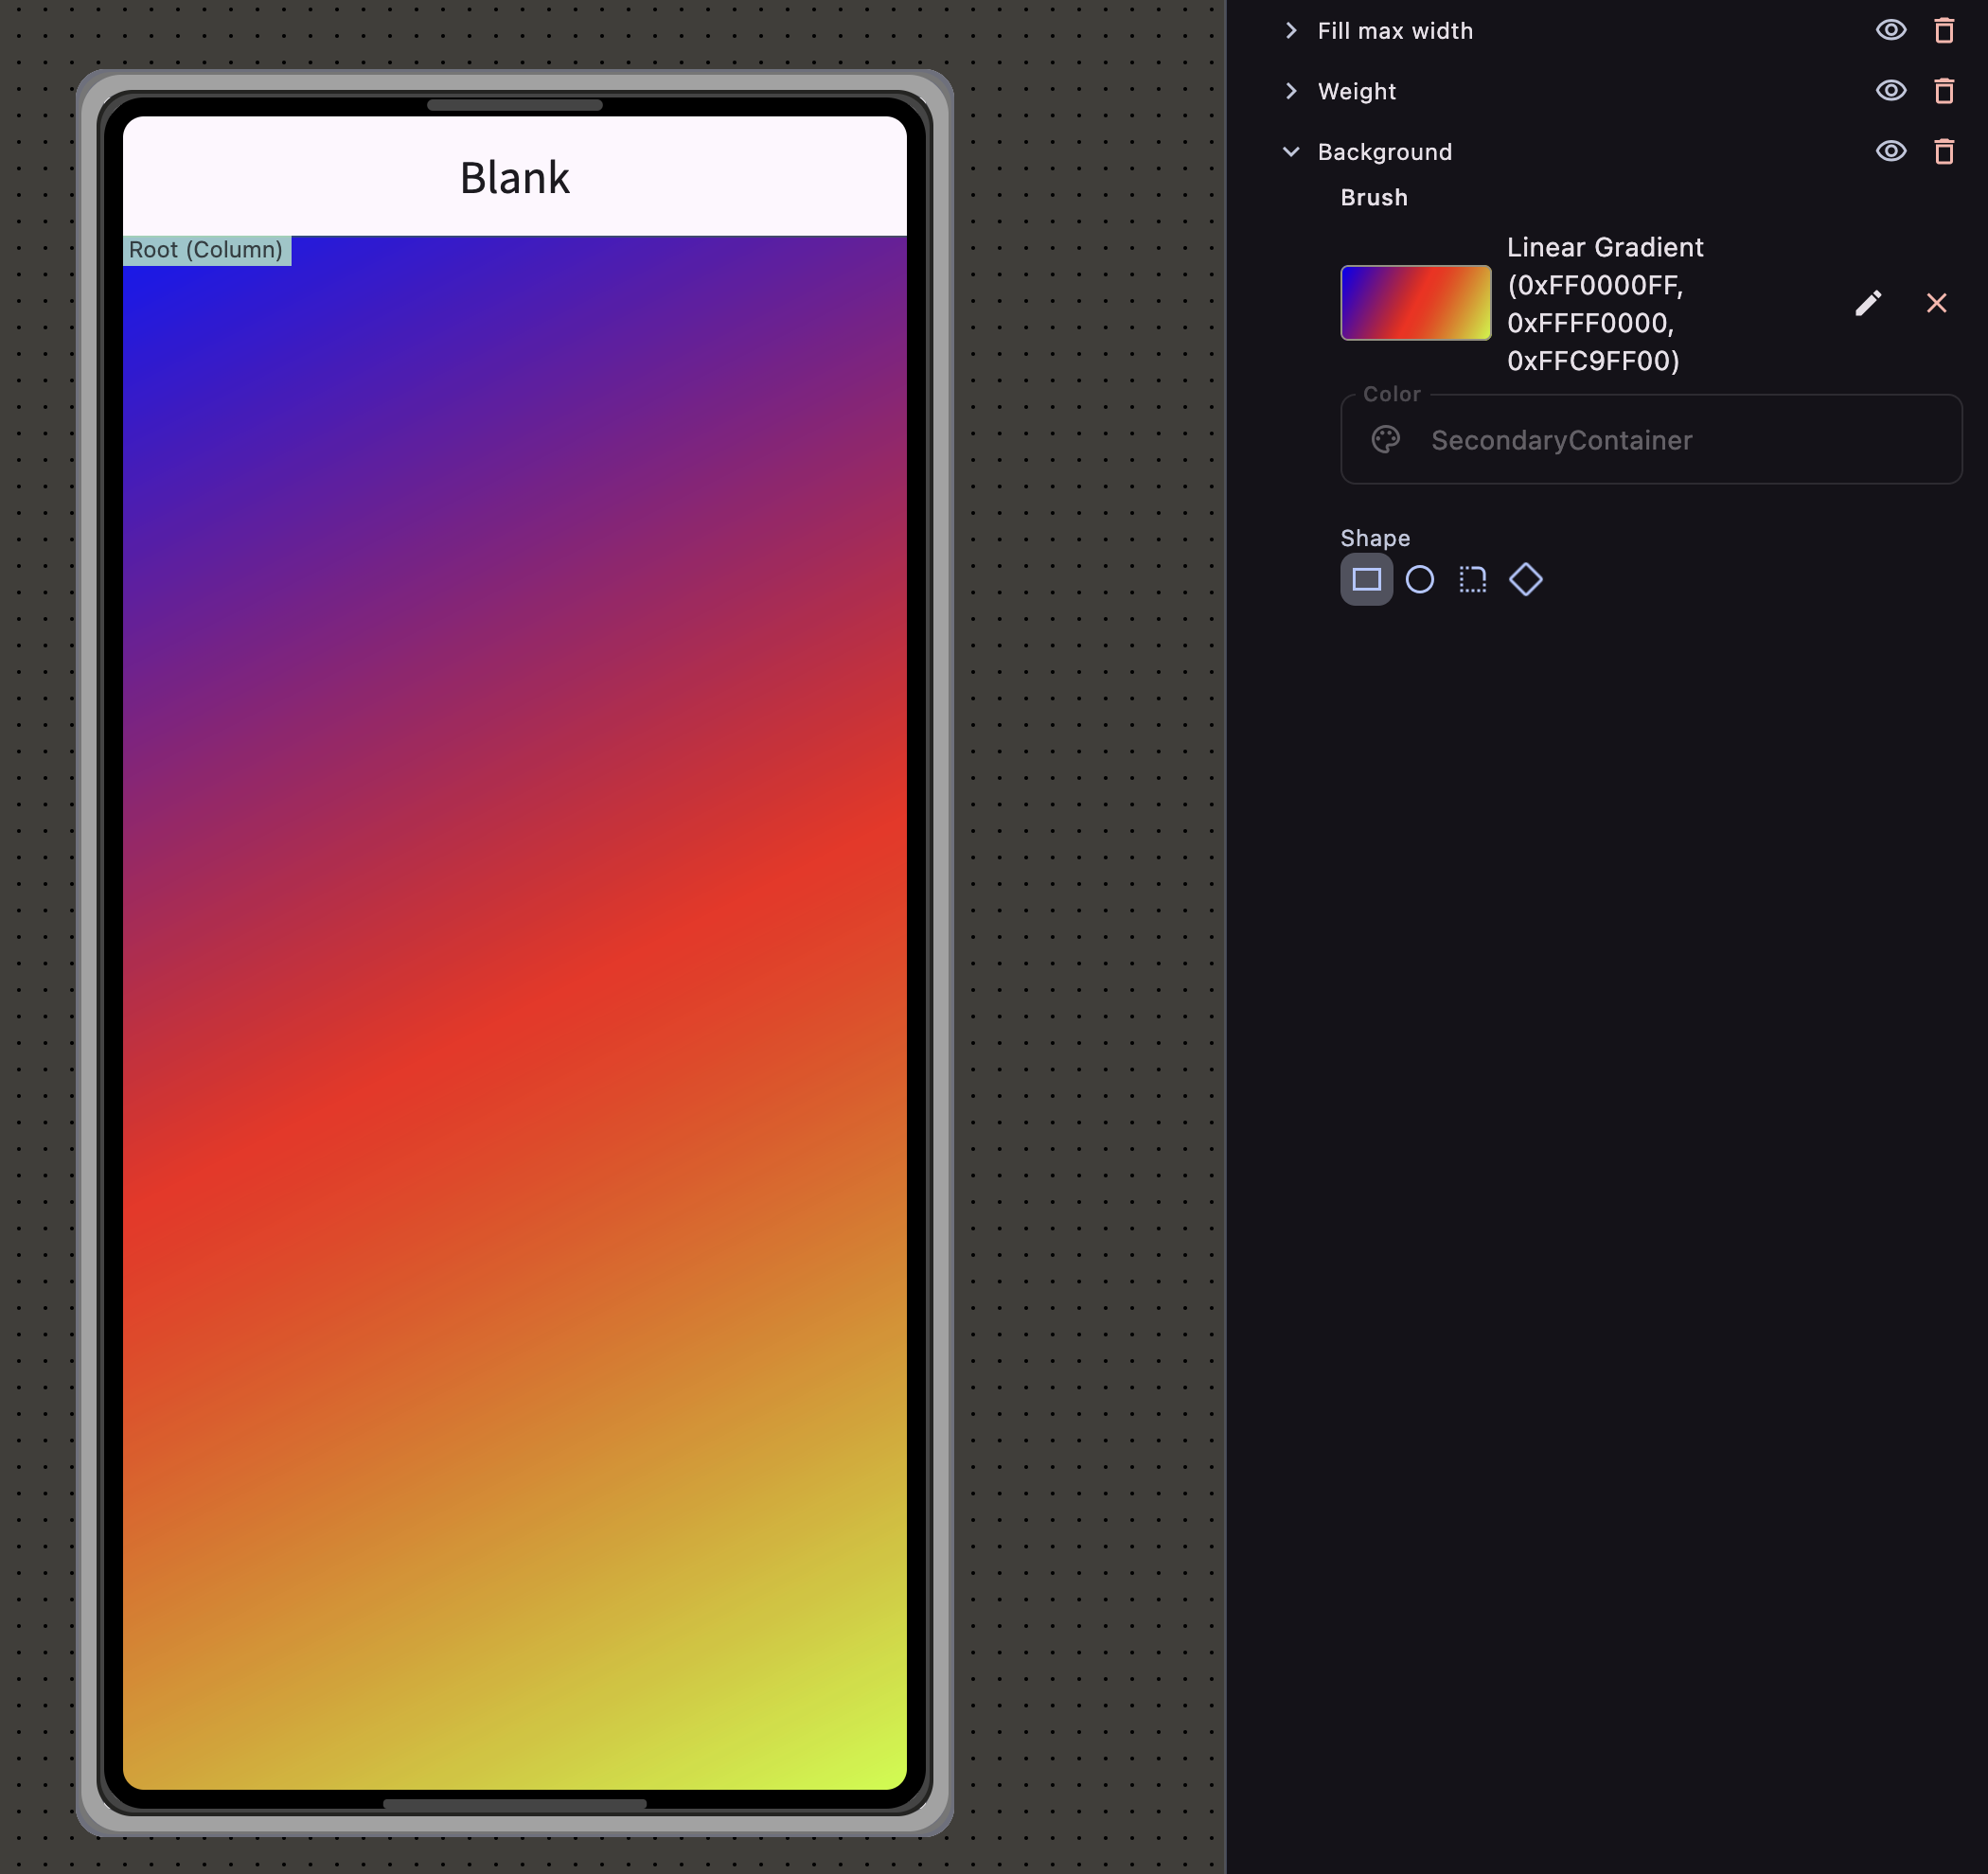
Task: Select the circle shape
Action: [1419, 579]
